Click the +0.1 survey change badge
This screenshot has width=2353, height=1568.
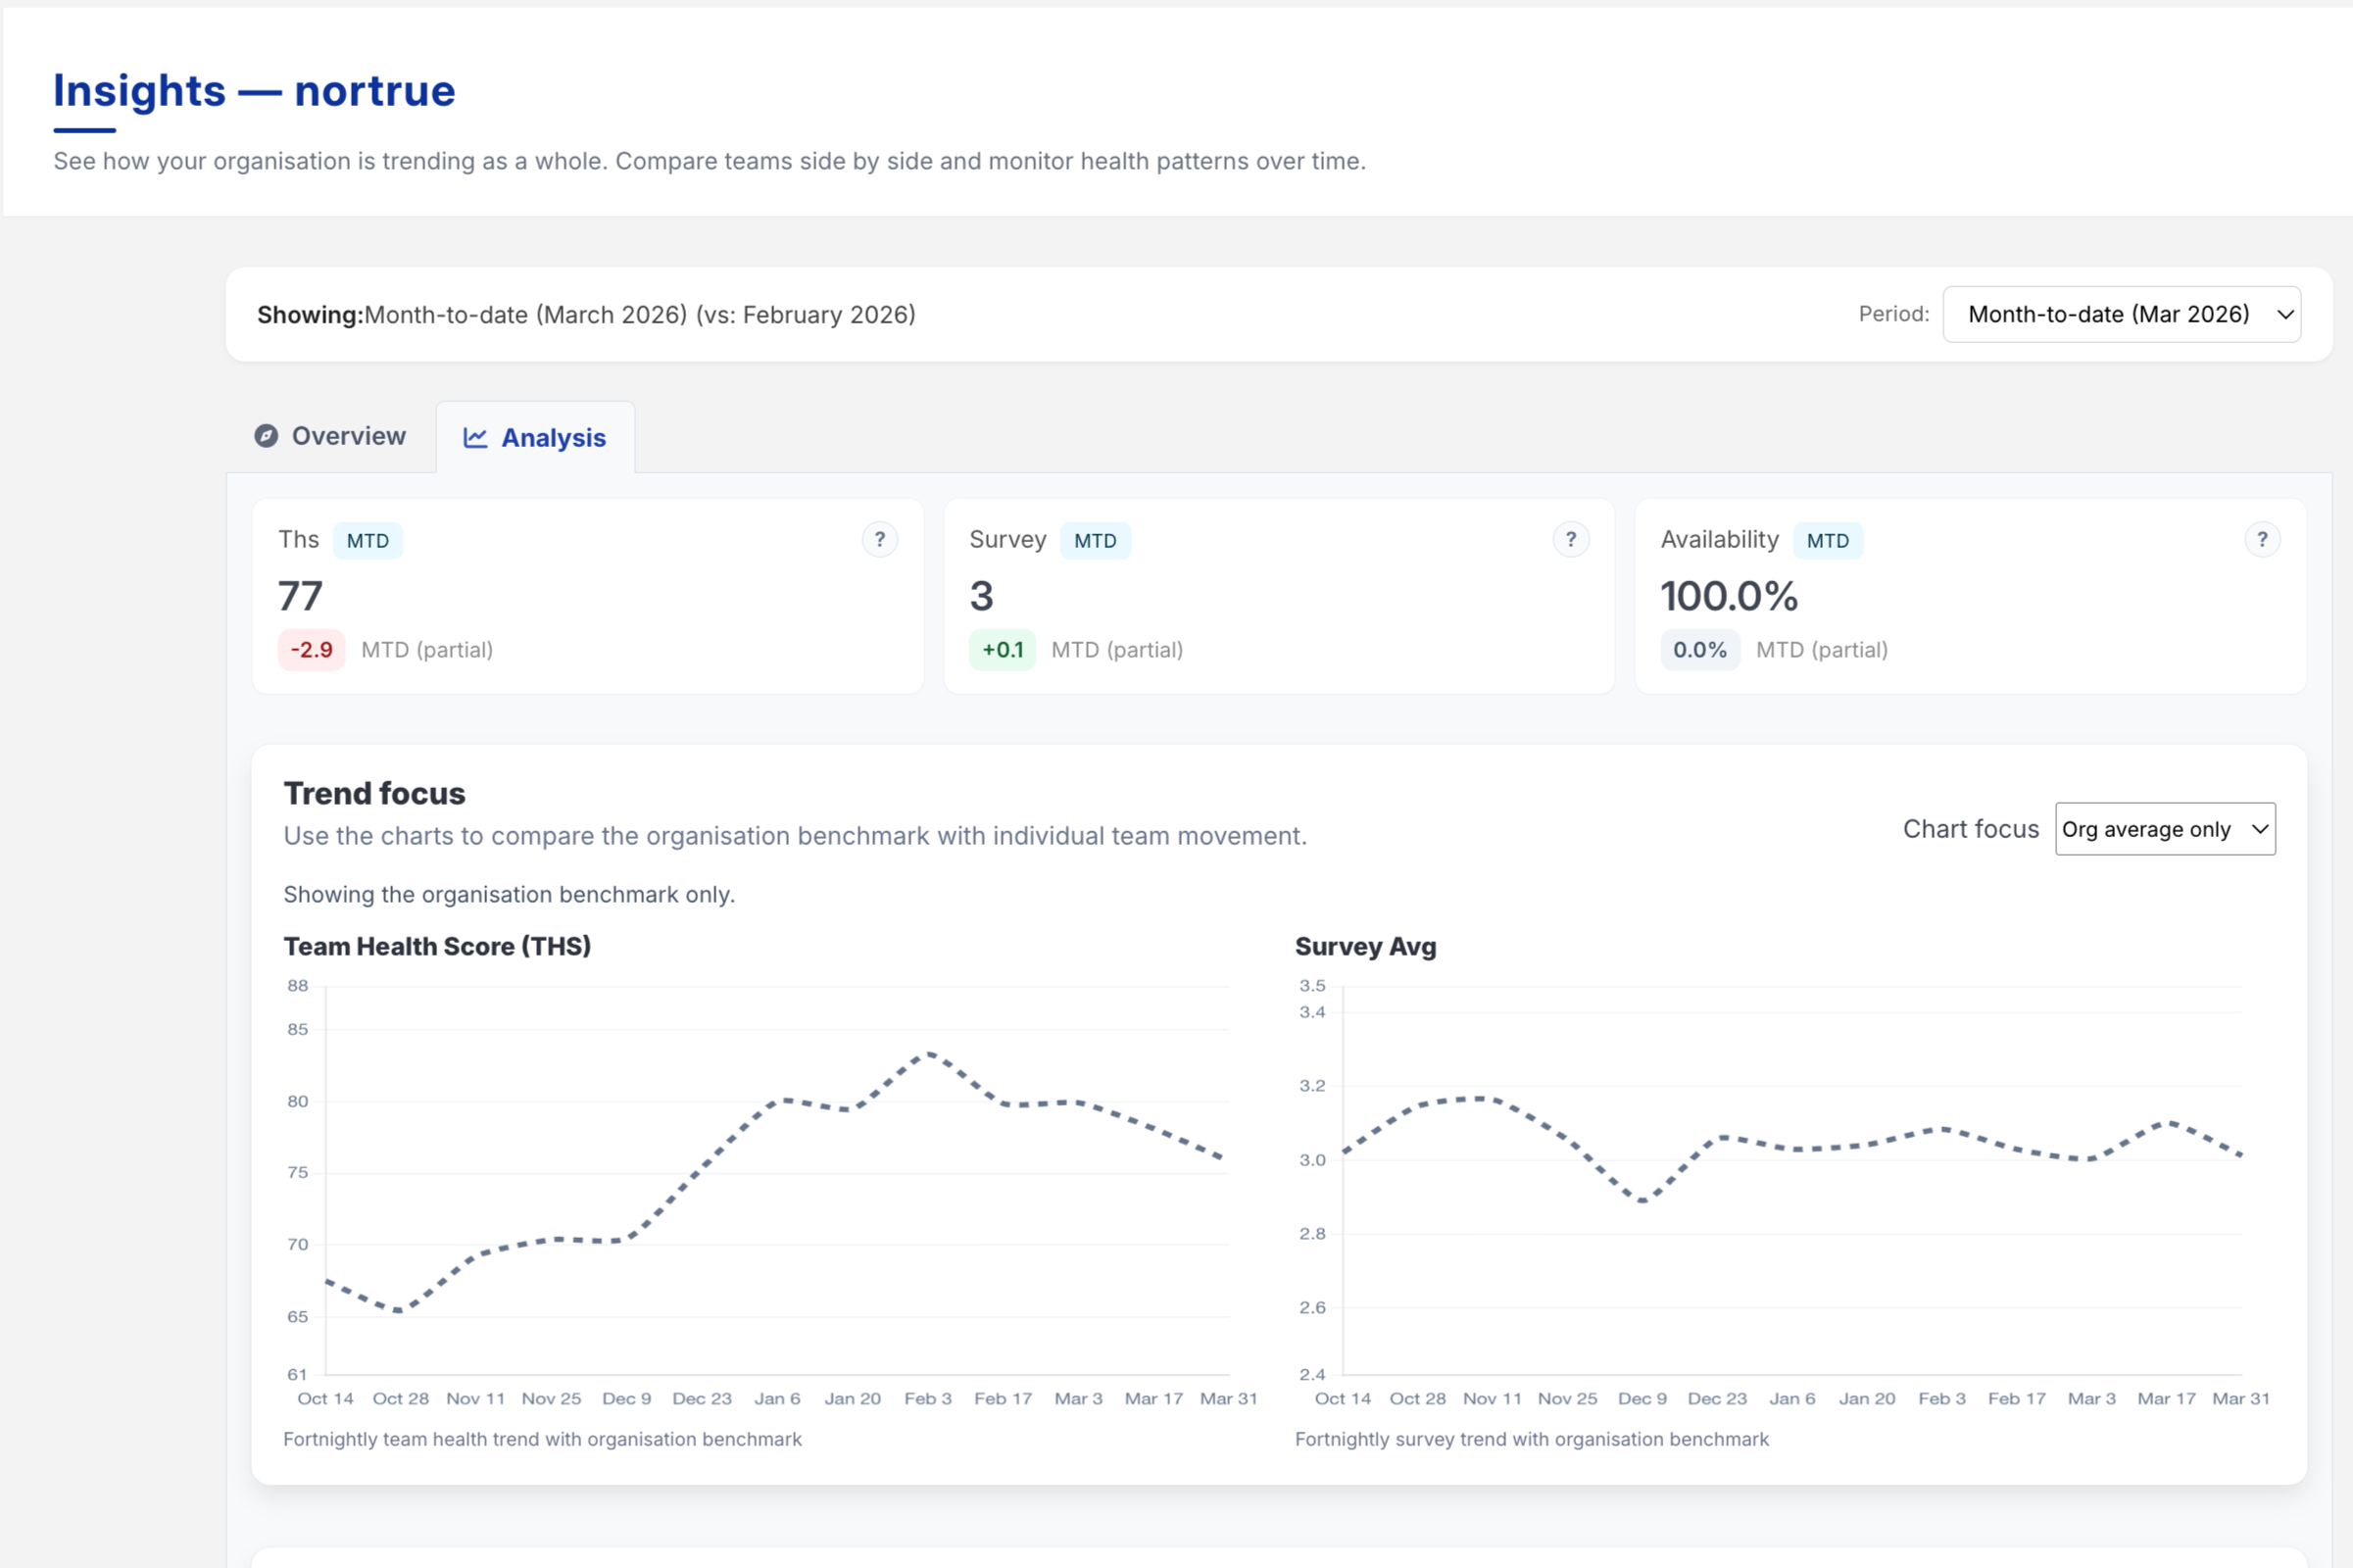[x=1002, y=650]
